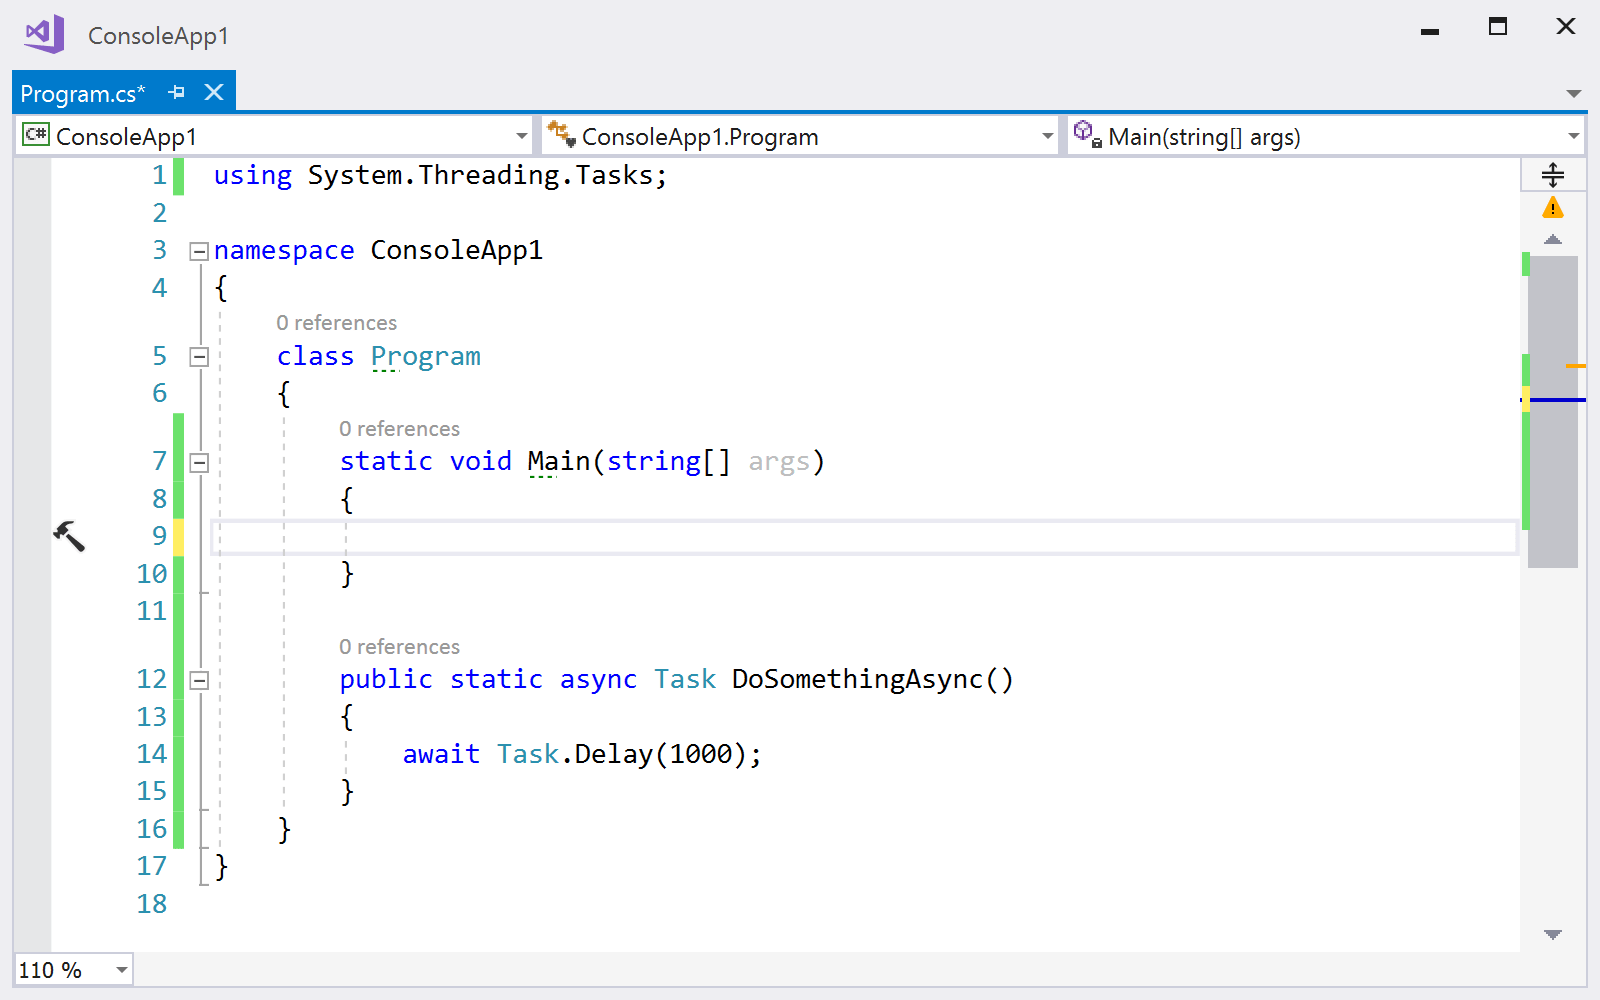Click the ConsoleApp1.Program class icon in navigation bar
1600x1000 pixels.
click(560, 133)
